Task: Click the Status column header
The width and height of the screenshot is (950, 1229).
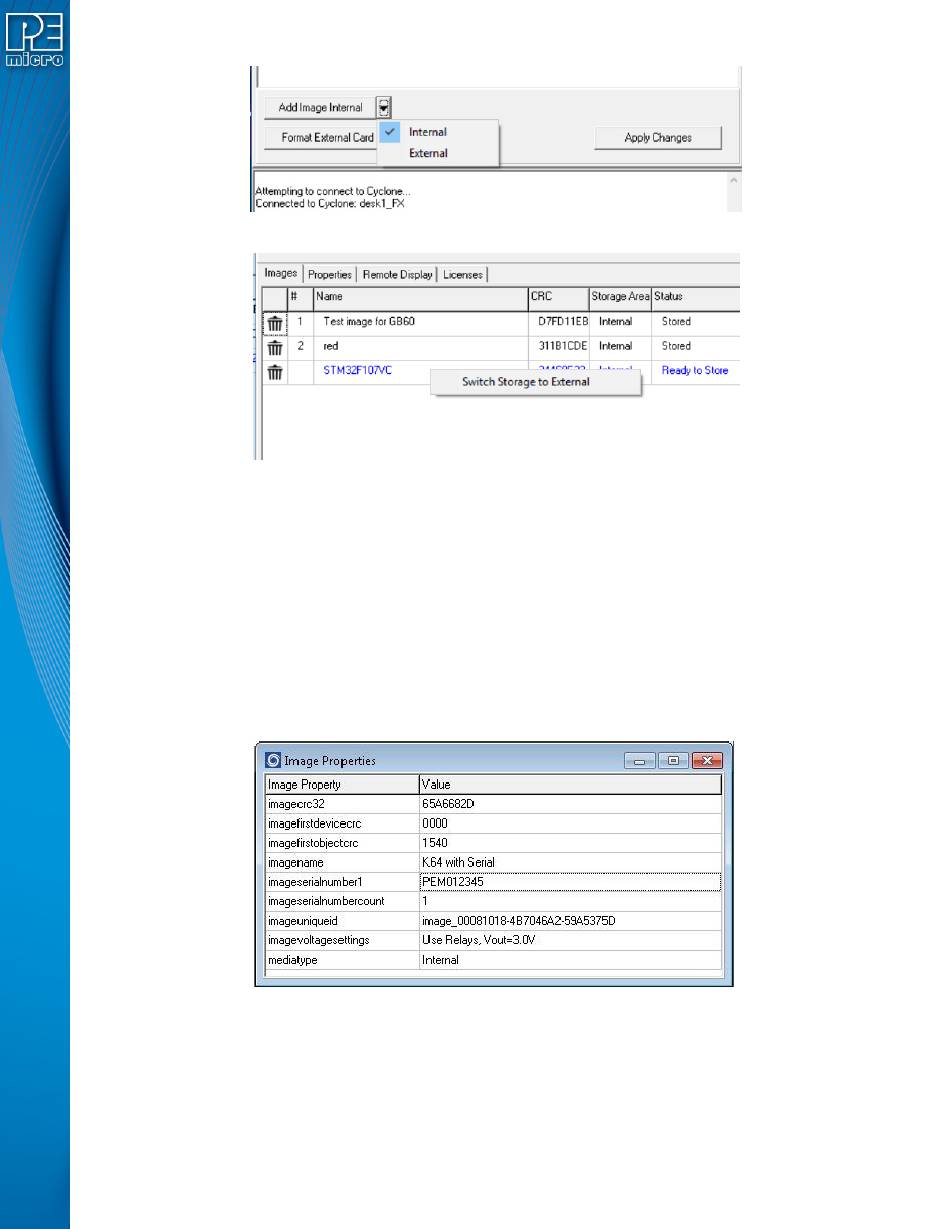Action: (x=695, y=297)
